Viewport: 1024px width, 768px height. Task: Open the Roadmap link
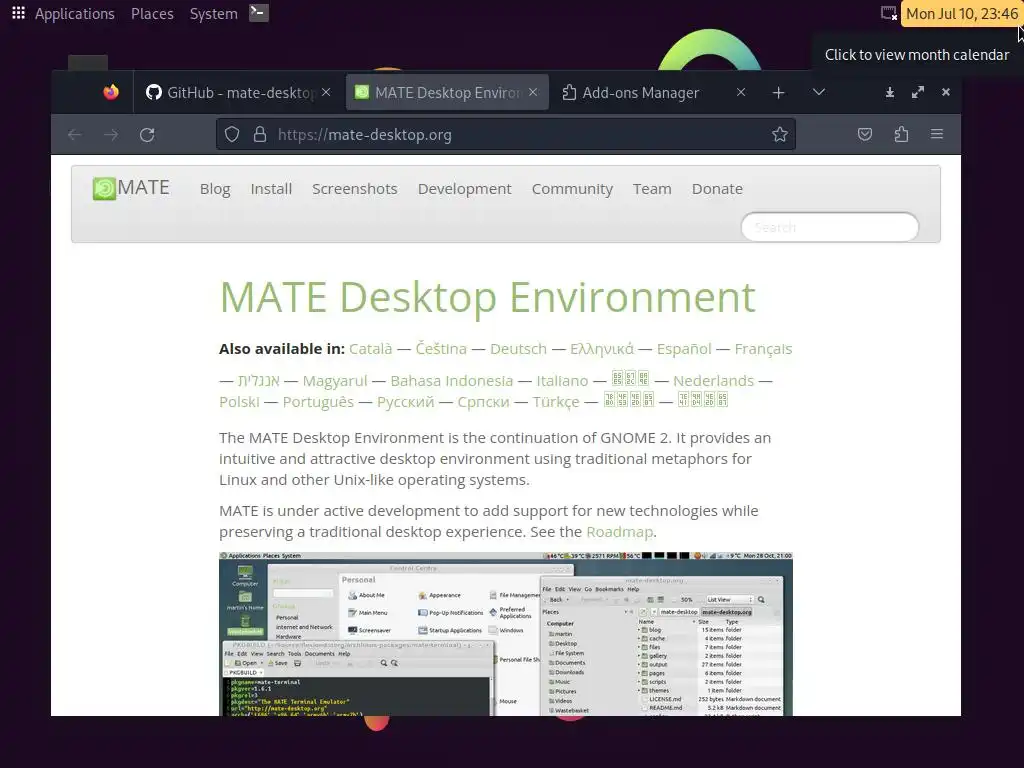(x=619, y=532)
